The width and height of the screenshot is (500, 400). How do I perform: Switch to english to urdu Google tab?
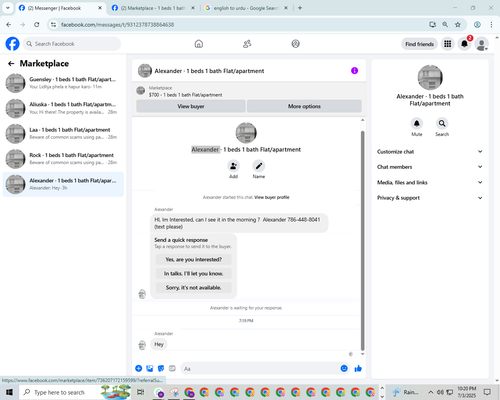pos(246,8)
